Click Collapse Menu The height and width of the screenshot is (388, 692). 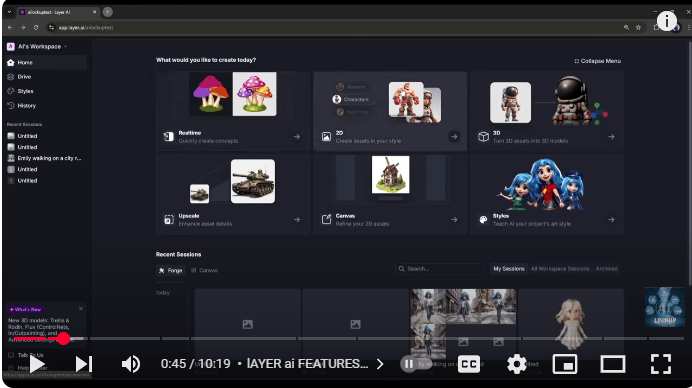[x=598, y=61]
